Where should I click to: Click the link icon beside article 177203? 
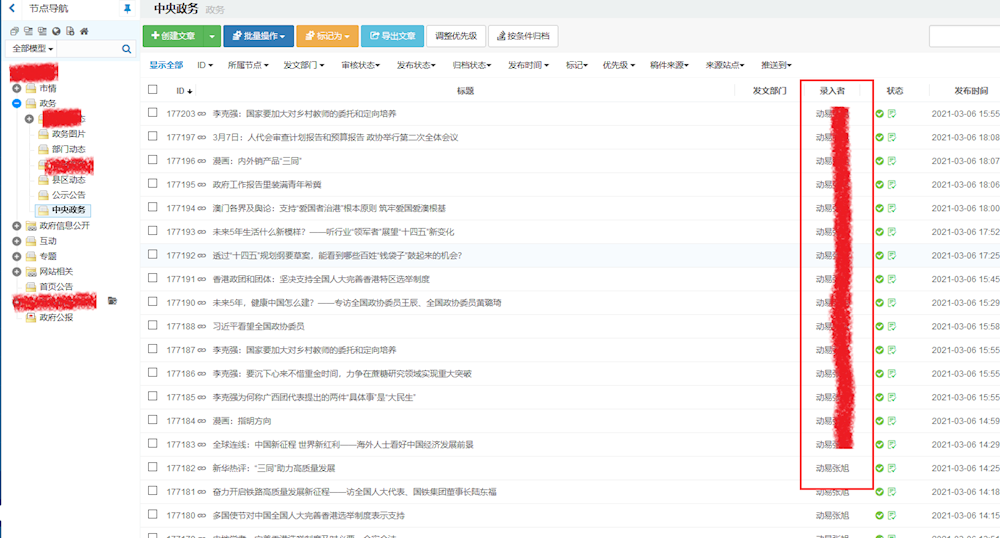coord(202,114)
